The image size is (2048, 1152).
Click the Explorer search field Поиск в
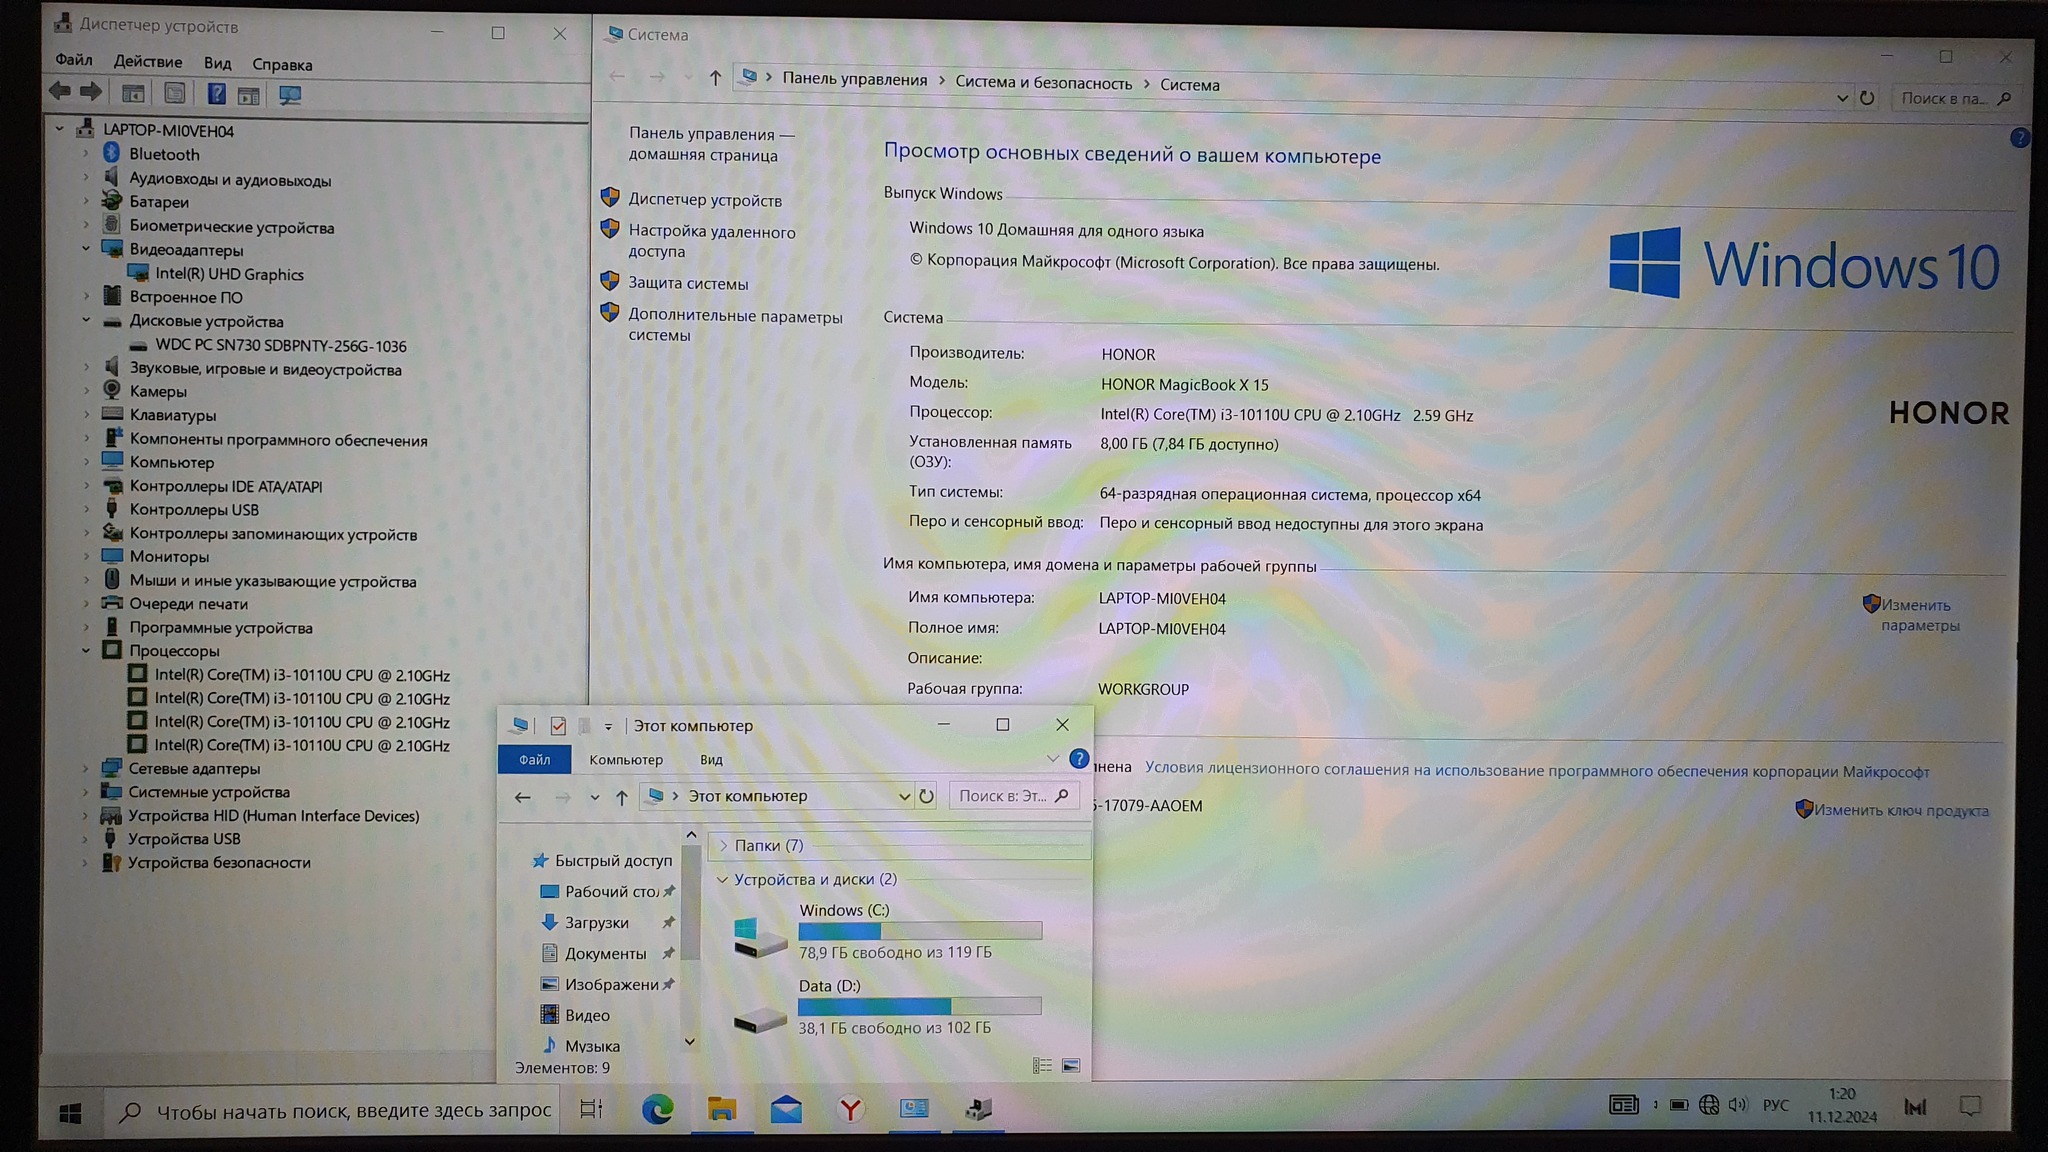[x=1003, y=796]
